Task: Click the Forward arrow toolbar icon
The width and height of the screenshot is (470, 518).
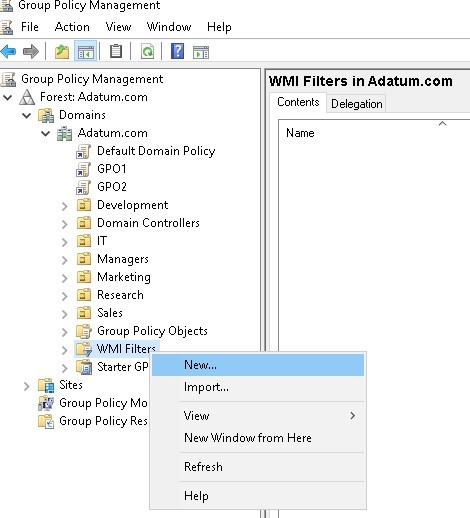Action: click(x=31, y=52)
